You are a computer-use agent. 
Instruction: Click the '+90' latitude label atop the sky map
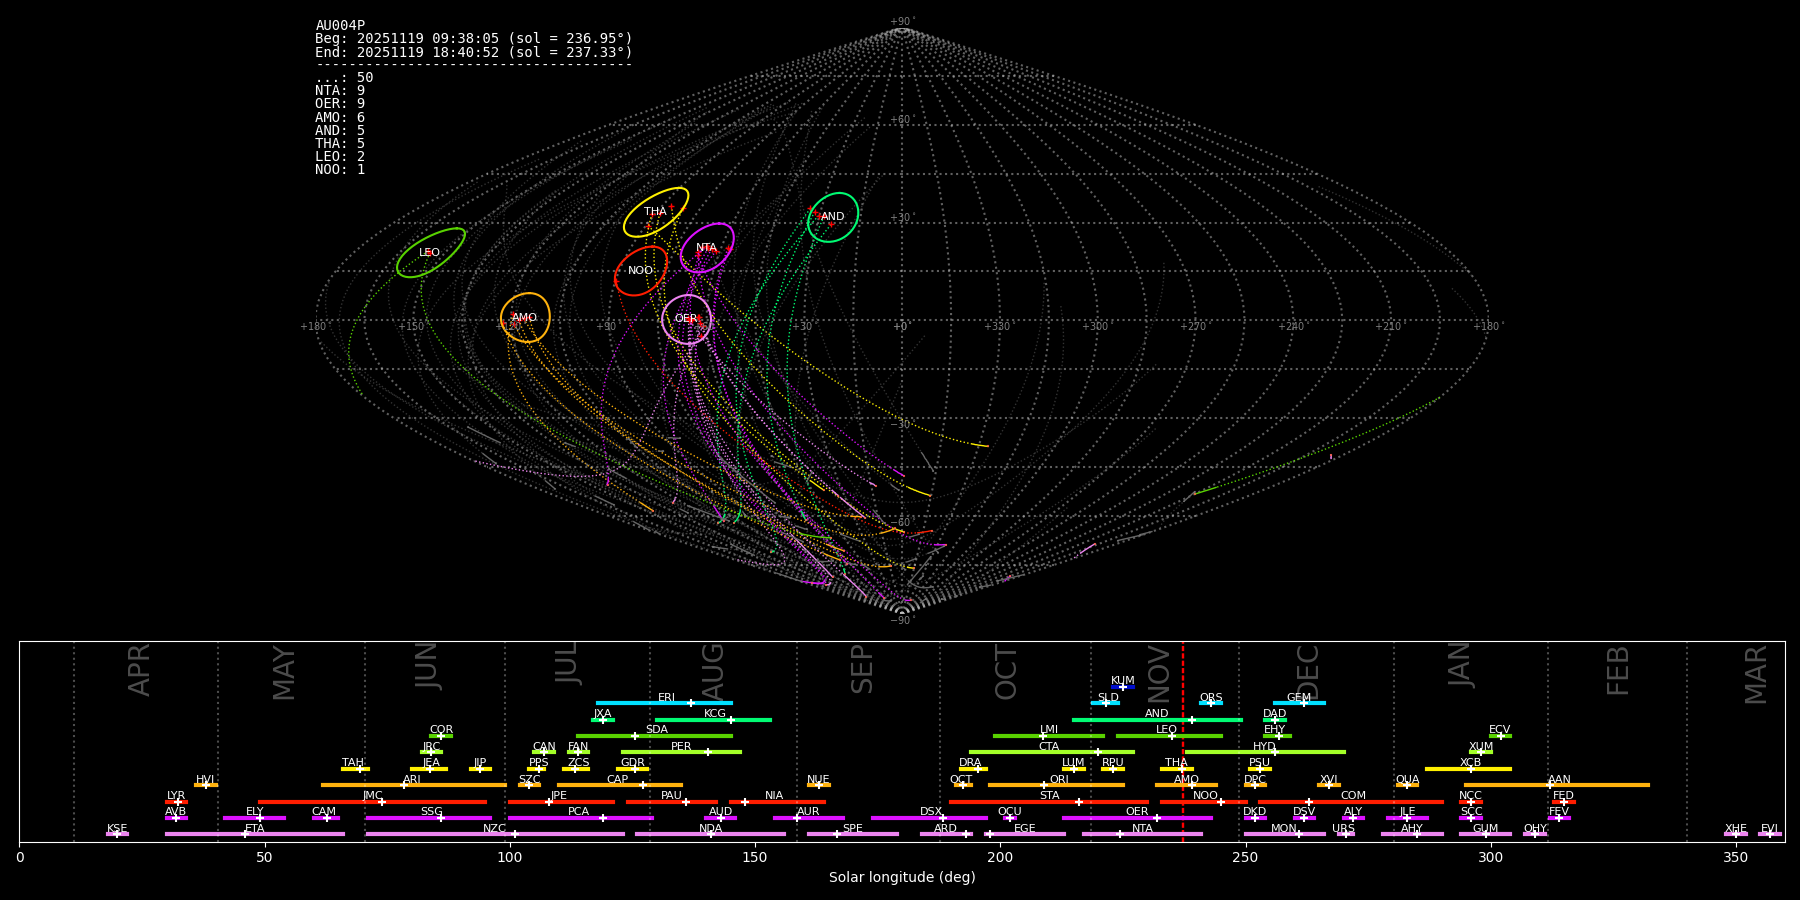coord(901,22)
